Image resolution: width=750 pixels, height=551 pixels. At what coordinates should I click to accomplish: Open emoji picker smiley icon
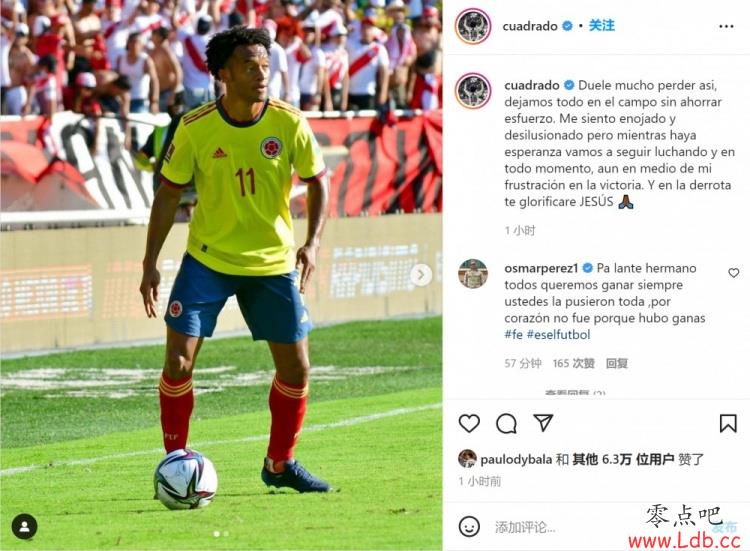[469, 527]
